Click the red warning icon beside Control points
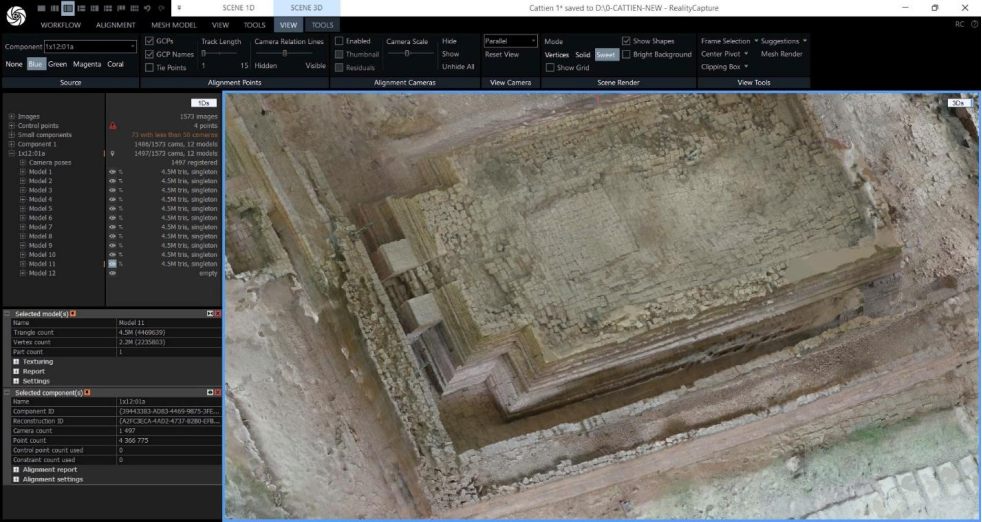The width and height of the screenshot is (982, 522). (x=113, y=126)
